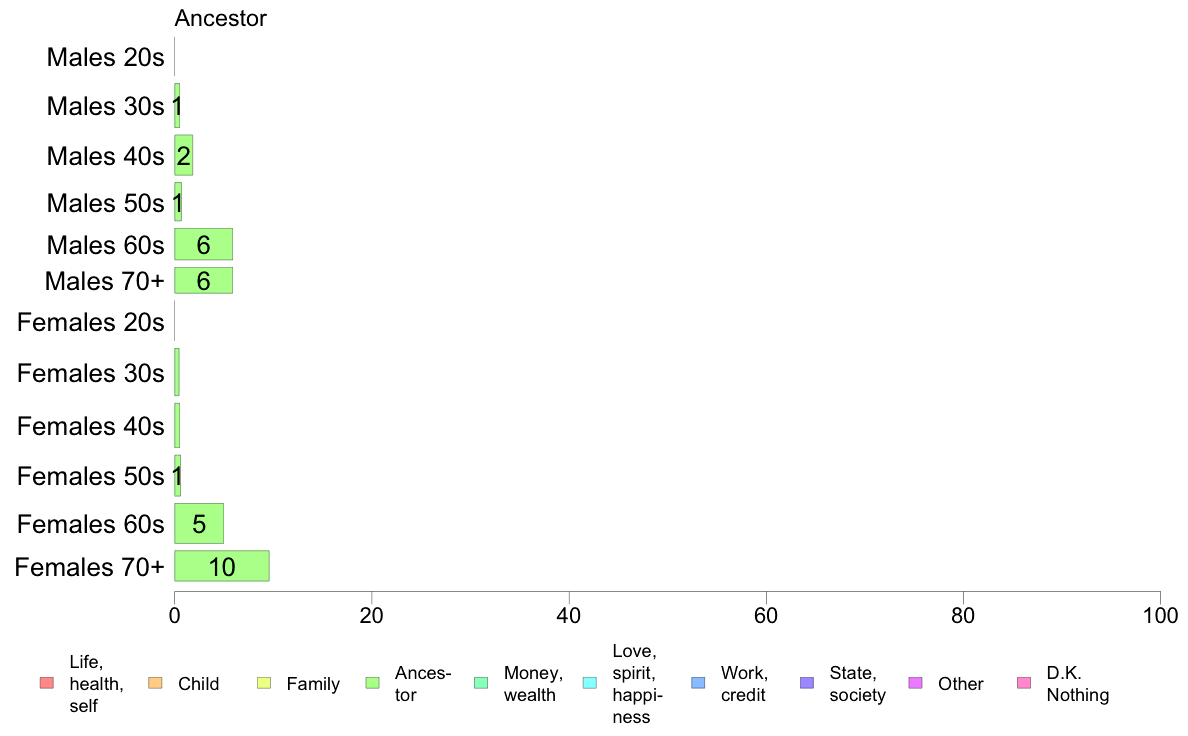Click the Males 20s axis label
This screenshot has height=736, width=1188.
[x=105, y=57]
